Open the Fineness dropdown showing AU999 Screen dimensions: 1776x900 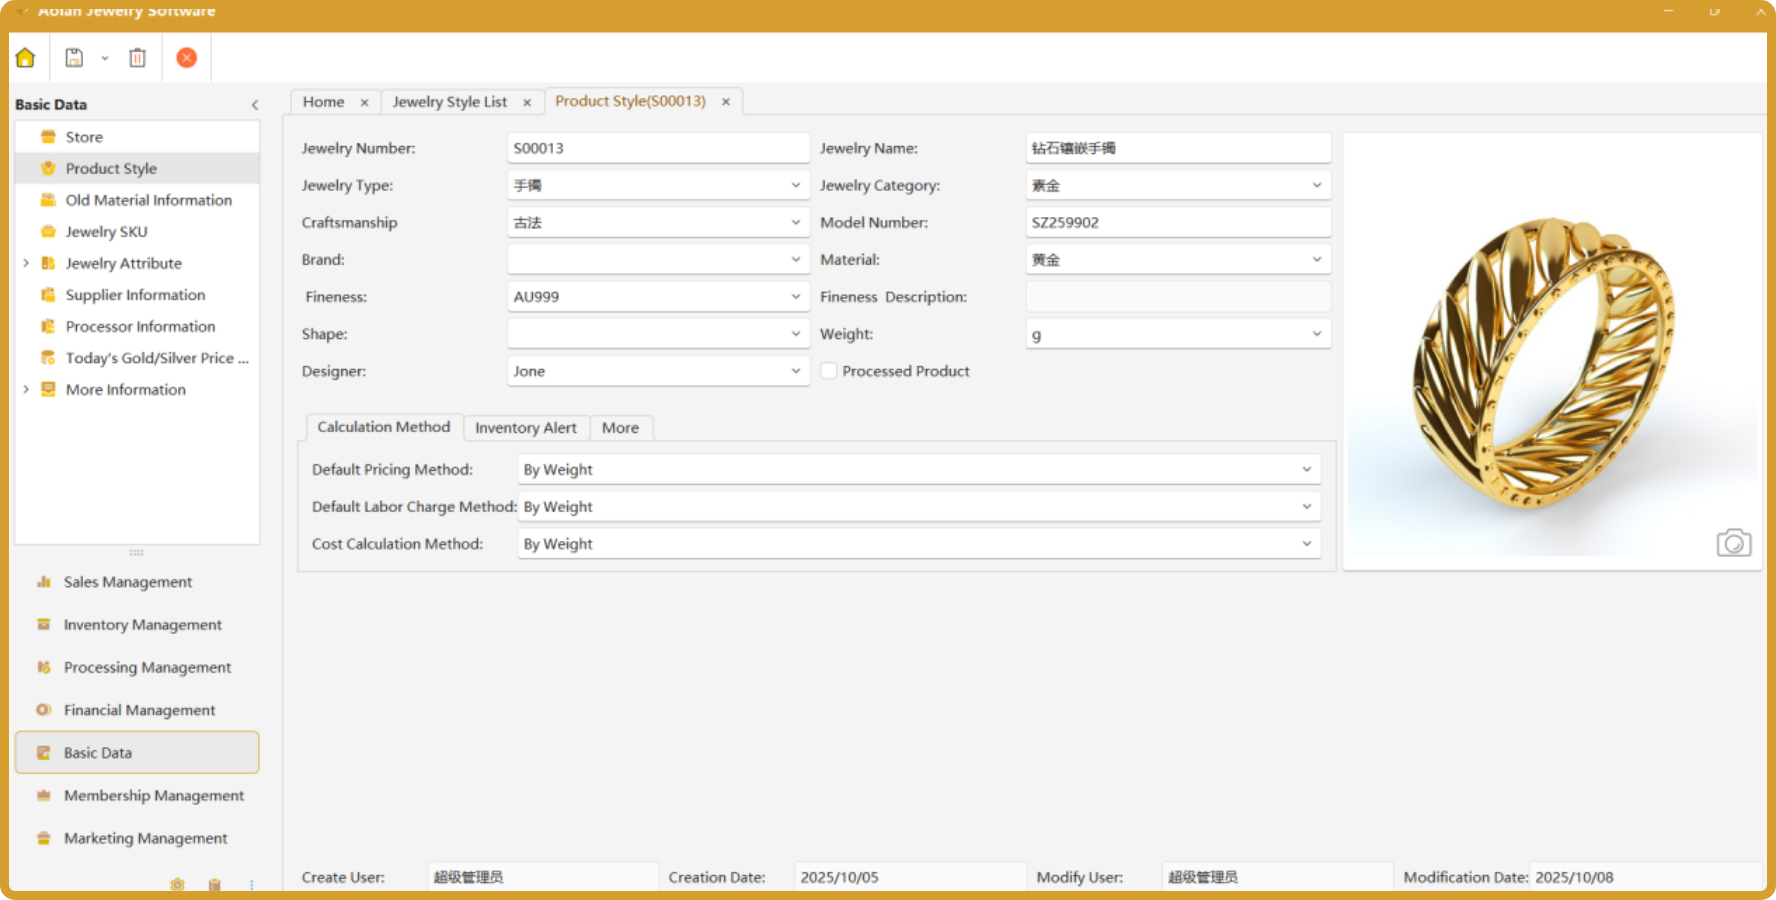click(795, 297)
